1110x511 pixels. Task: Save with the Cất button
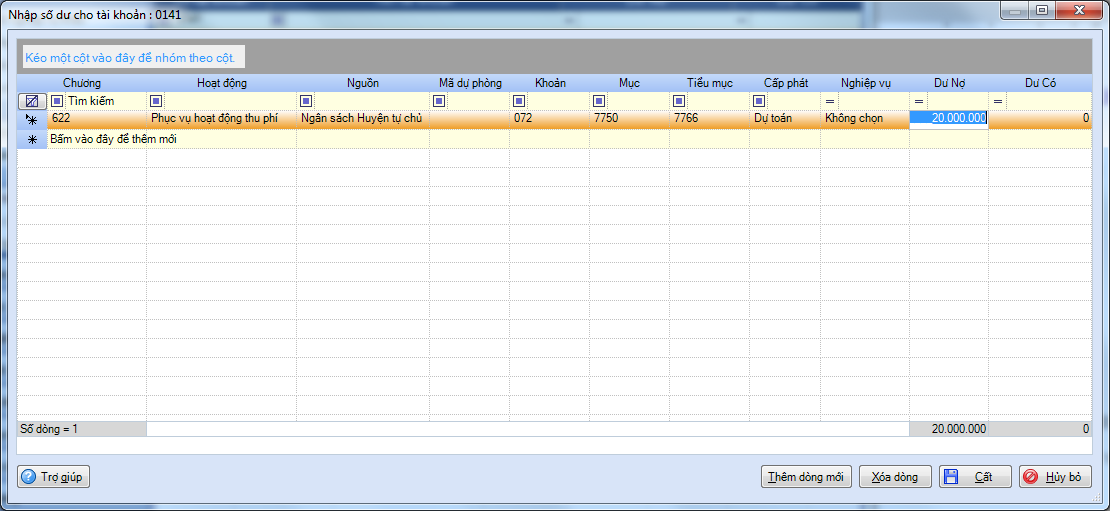(975, 477)
